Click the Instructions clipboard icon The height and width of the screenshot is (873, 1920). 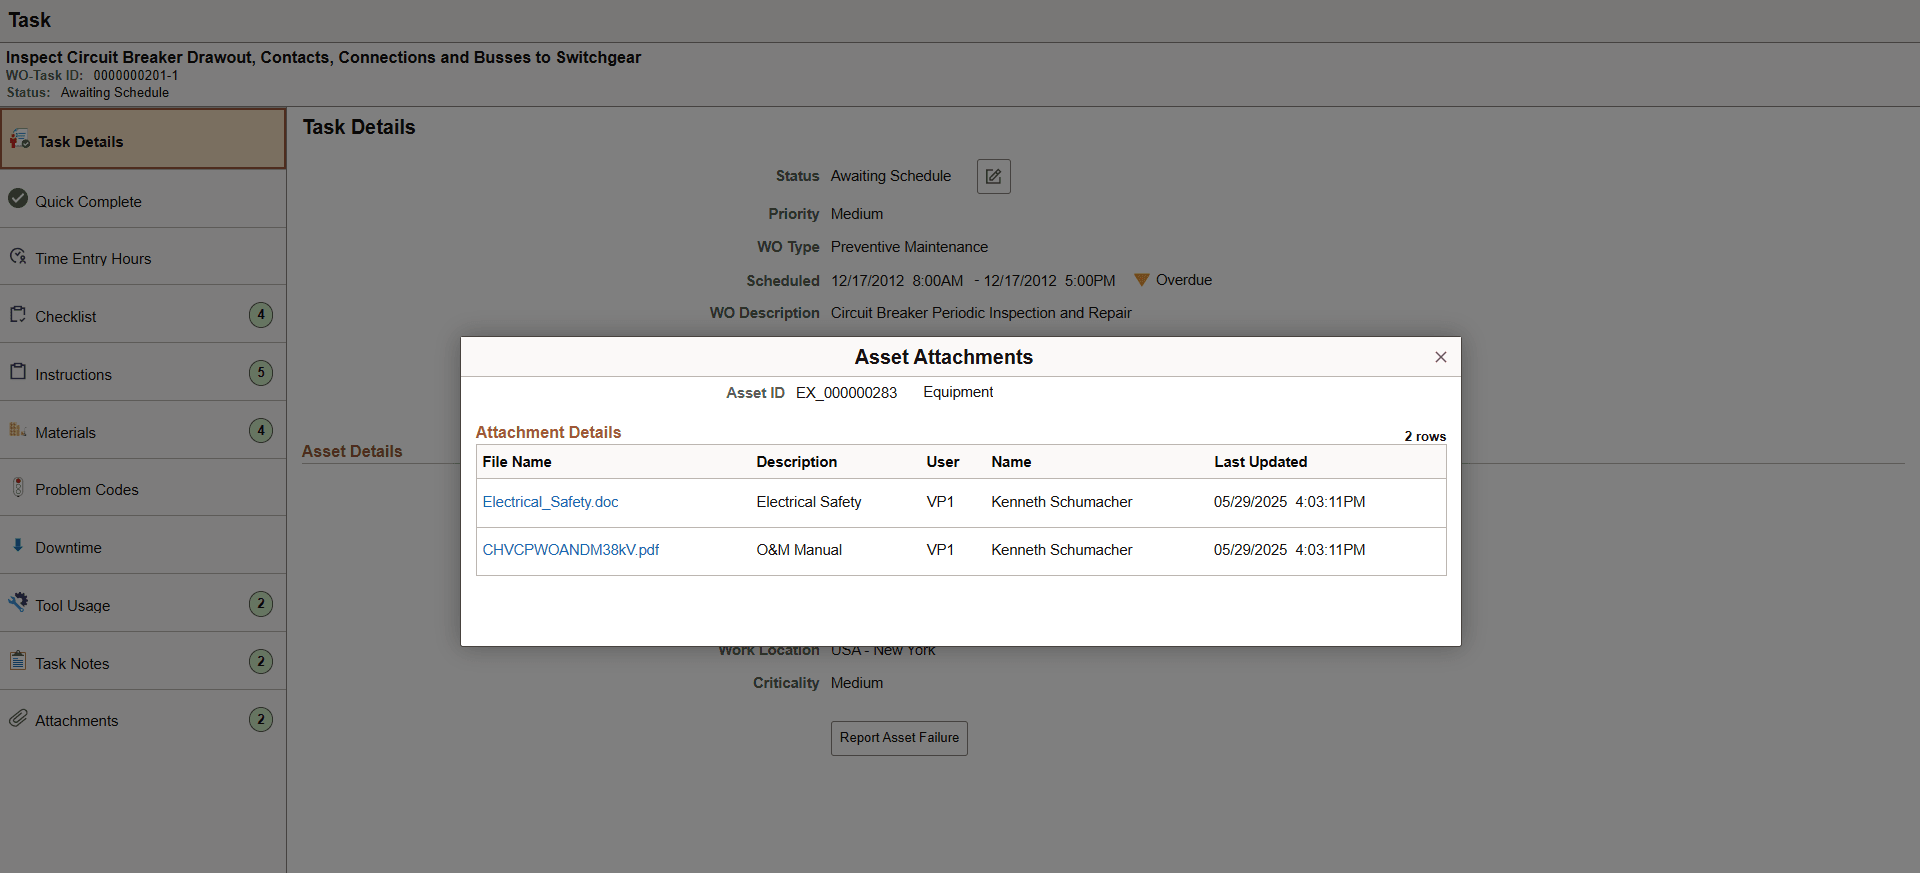click(18, 372)
